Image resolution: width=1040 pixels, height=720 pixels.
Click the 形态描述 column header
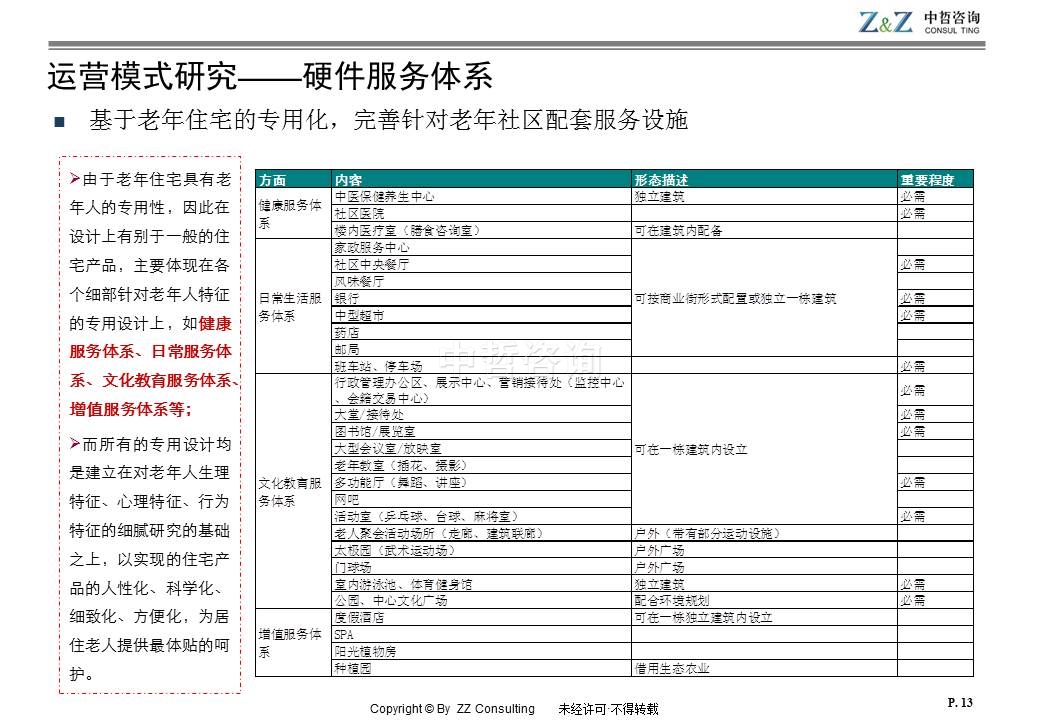click(662, 180)
